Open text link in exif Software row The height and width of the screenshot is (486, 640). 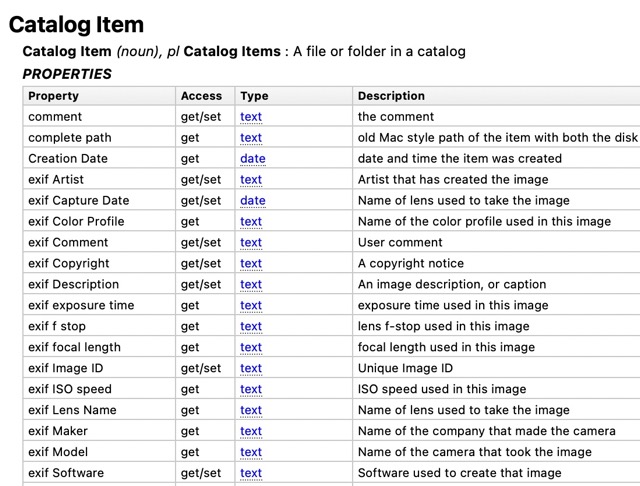coord(251,474)
